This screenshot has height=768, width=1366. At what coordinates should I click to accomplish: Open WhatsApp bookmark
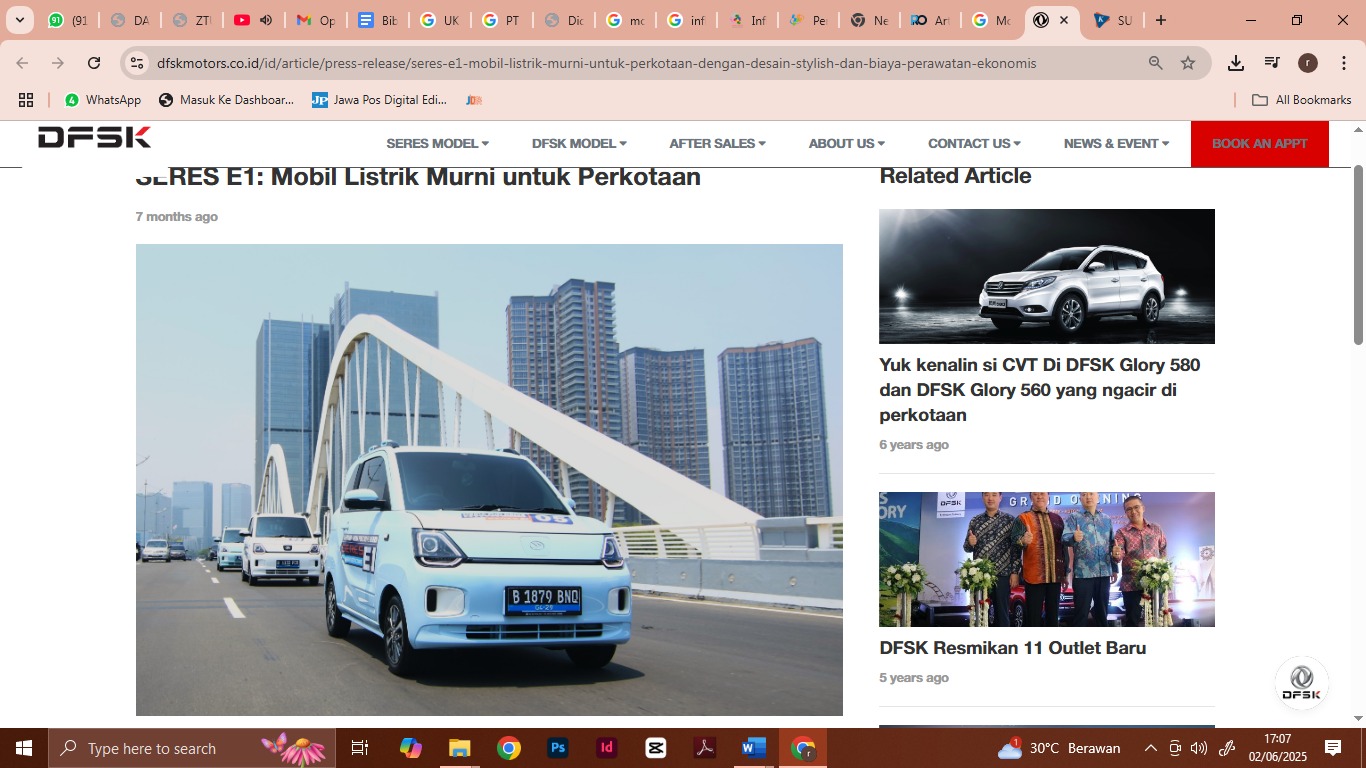(103, 100)
